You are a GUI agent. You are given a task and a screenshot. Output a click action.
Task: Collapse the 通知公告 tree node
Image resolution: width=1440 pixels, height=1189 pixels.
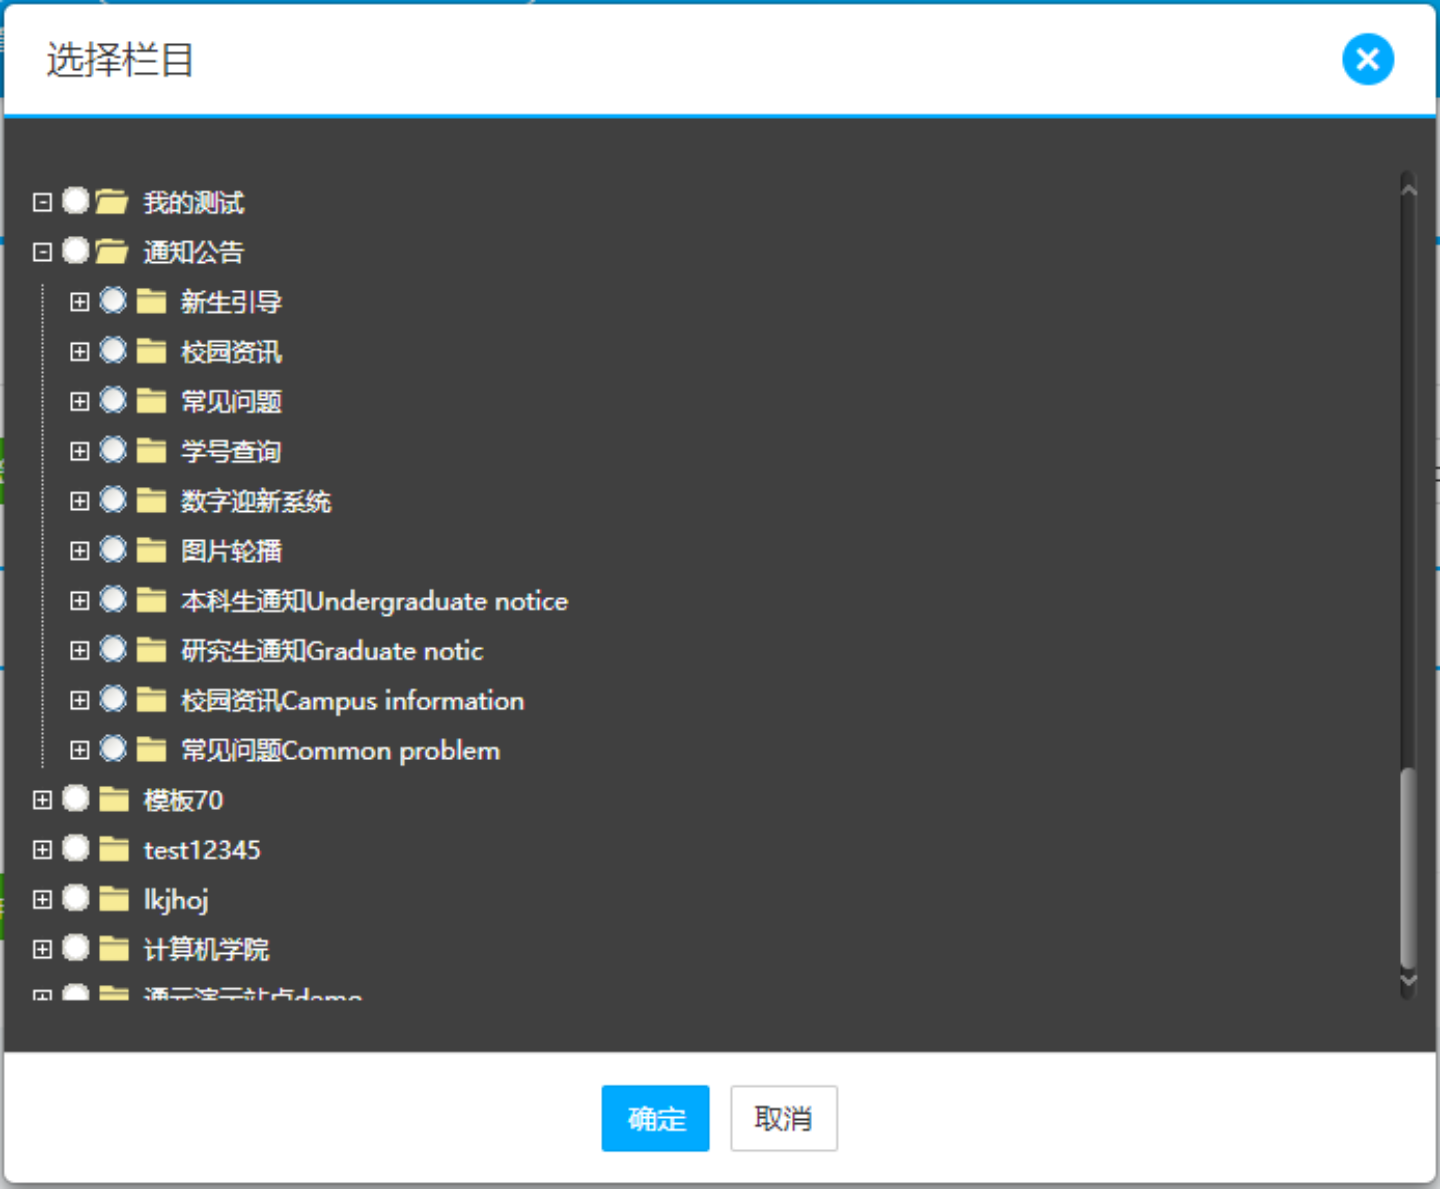point(42,252)
